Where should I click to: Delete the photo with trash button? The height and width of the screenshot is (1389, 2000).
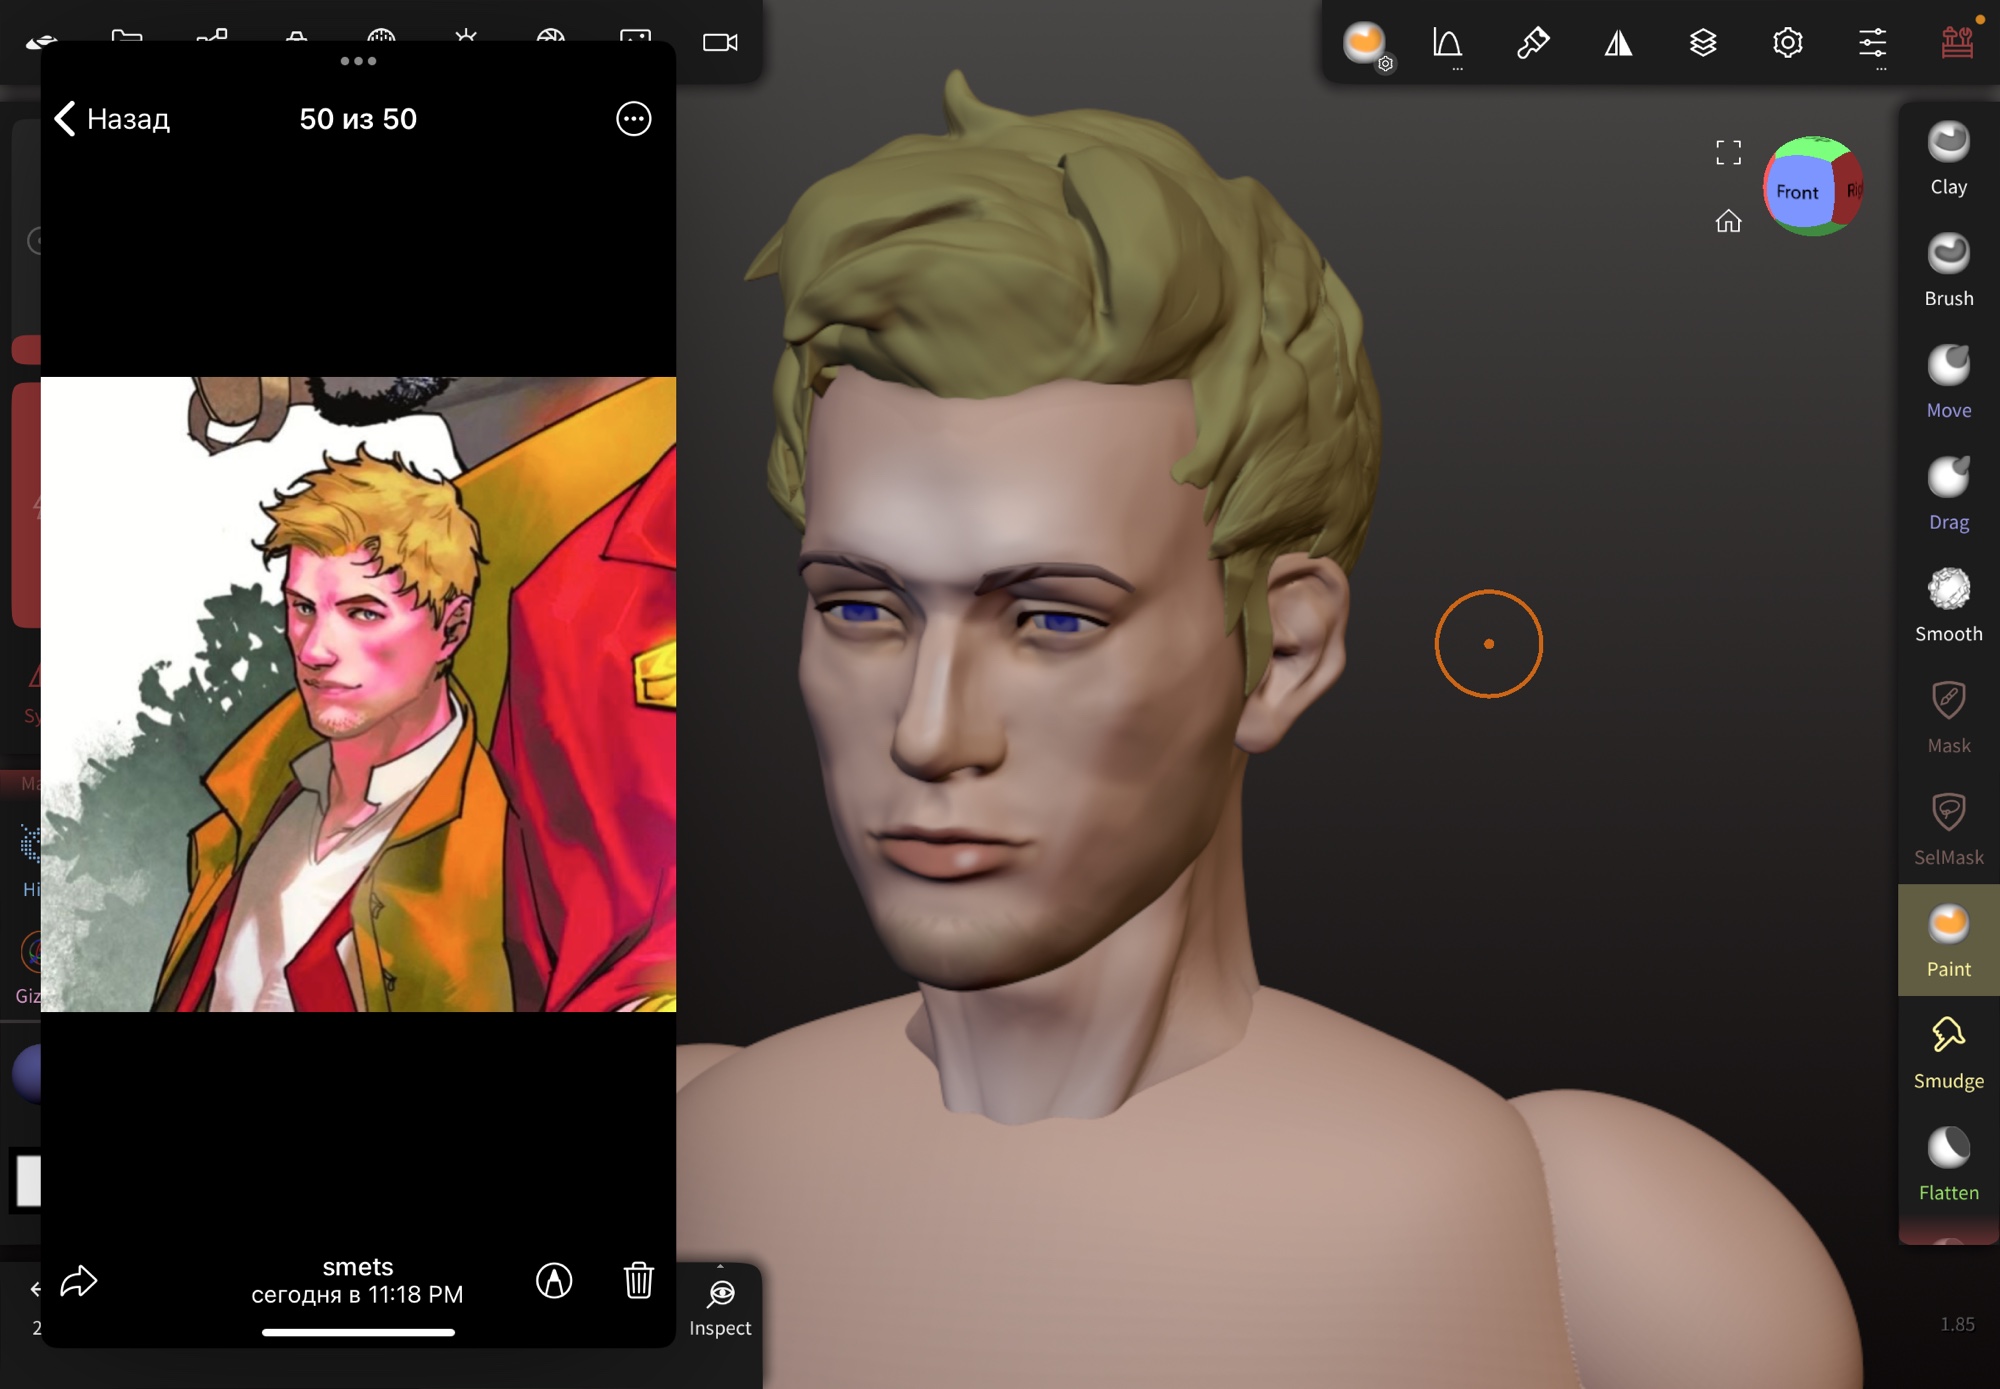638,1280
